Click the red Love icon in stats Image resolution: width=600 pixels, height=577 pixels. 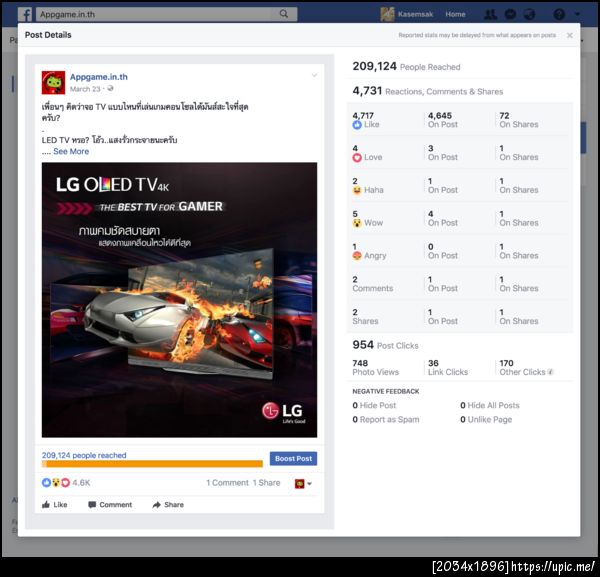pos(357,157)
